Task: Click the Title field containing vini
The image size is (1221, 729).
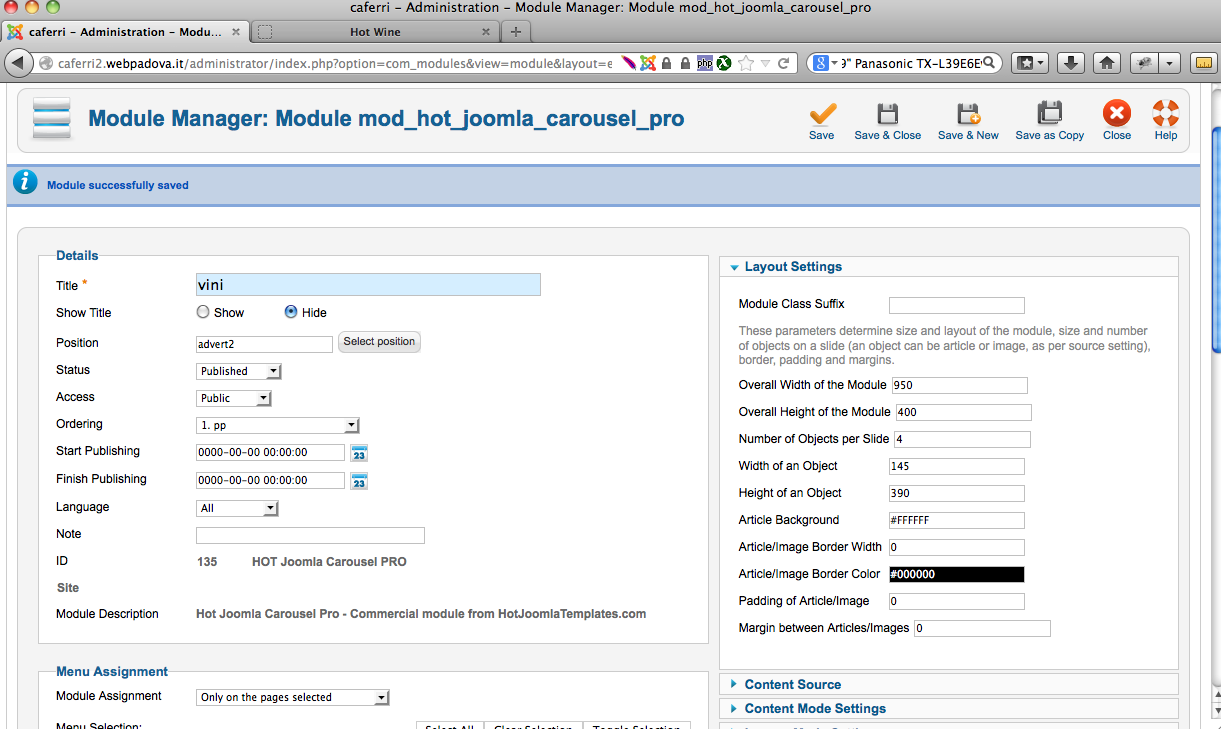Action: 368,285
